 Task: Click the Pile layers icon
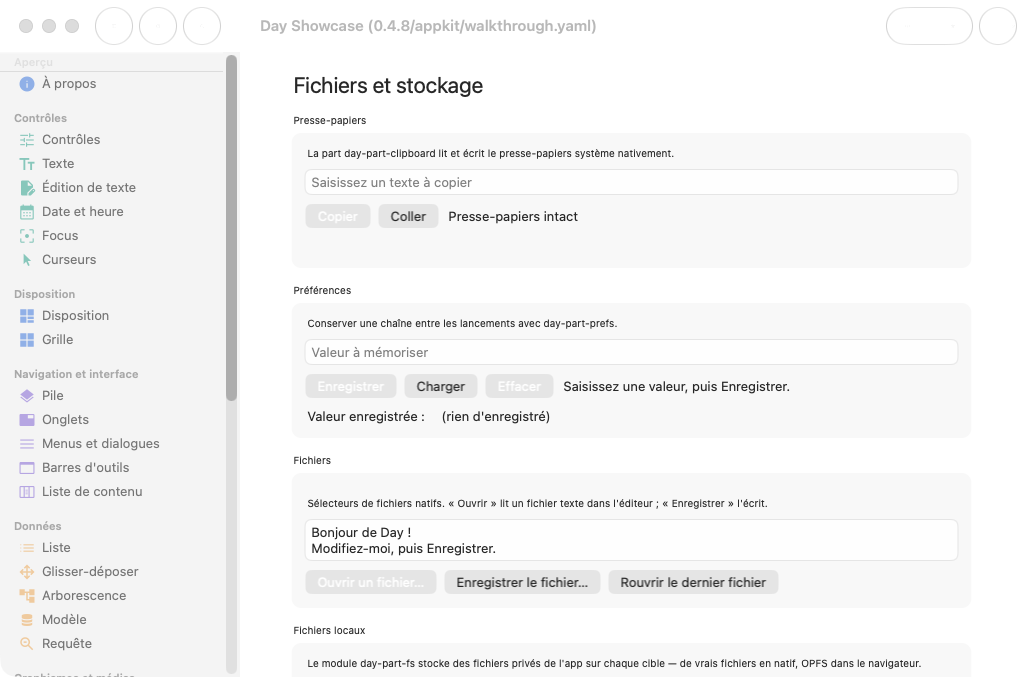(x=27, y=396)
